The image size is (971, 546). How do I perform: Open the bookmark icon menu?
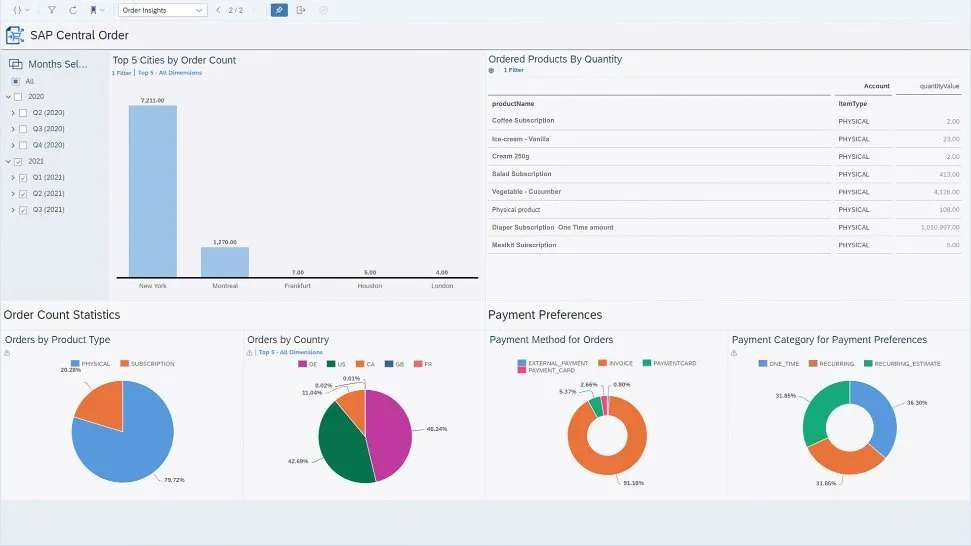pos(95,10)
